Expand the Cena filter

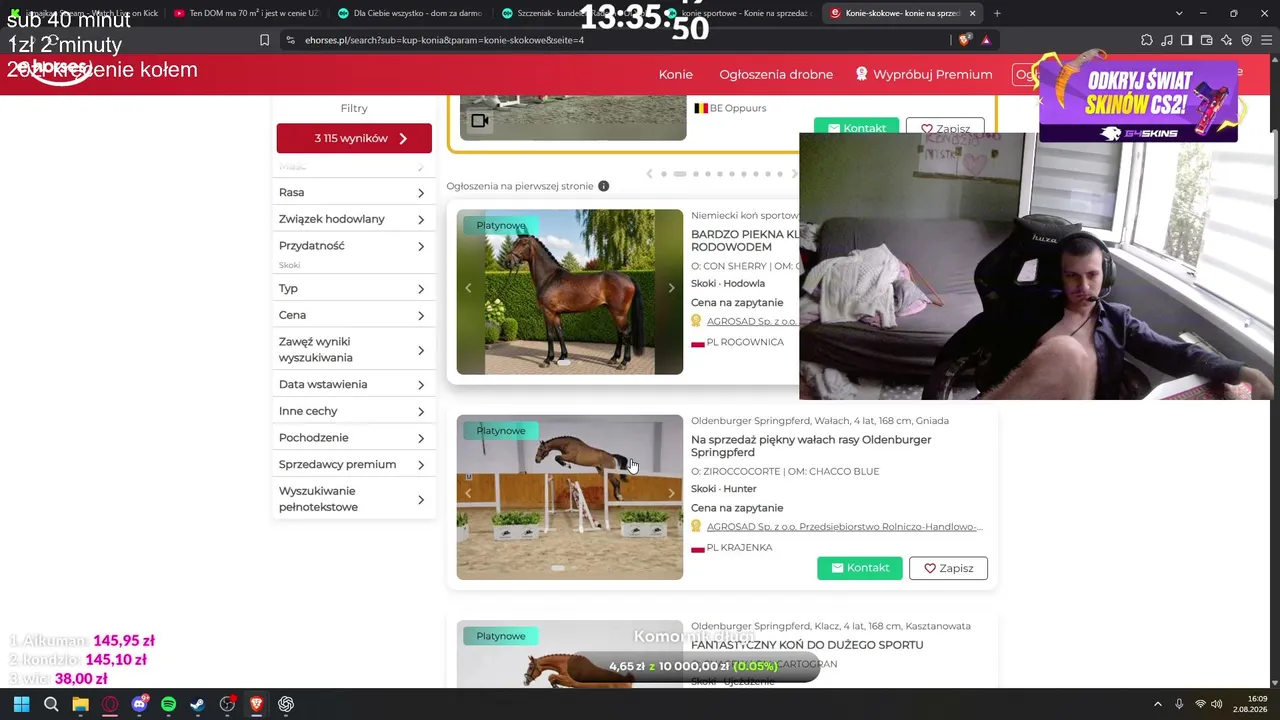pyautogui.click(x=354, y=315)
